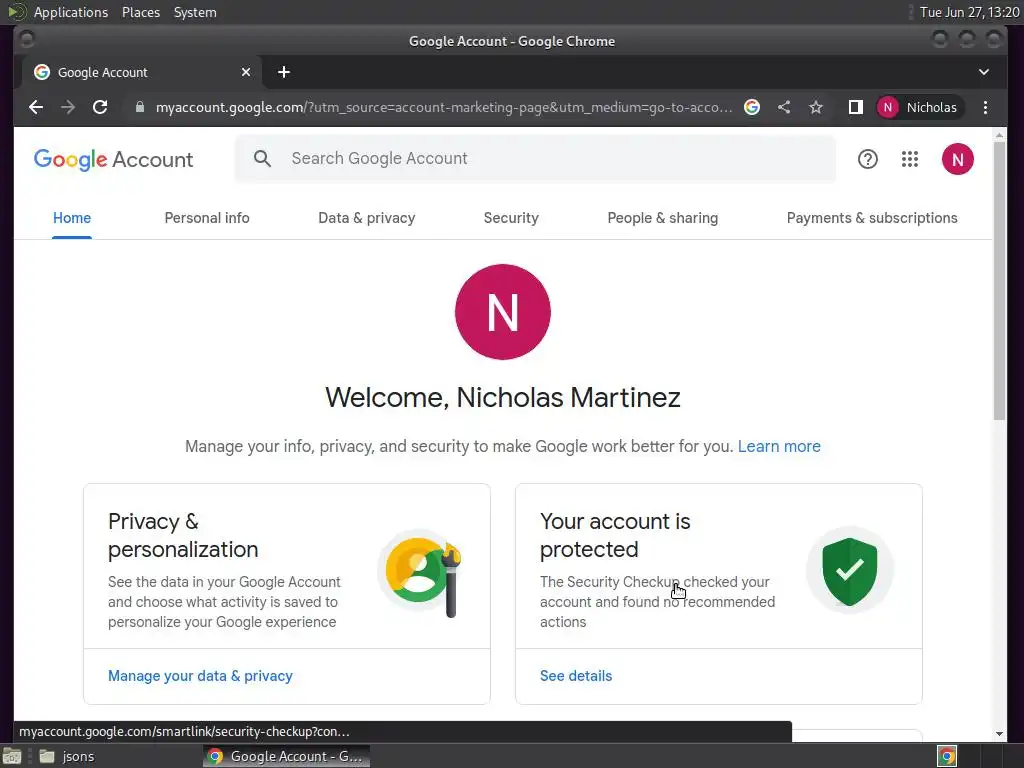Open the Nicholas Chrome profile button
Image resolution: width=1024 pixels, height=768 pixels.
[x=920, y=107]
